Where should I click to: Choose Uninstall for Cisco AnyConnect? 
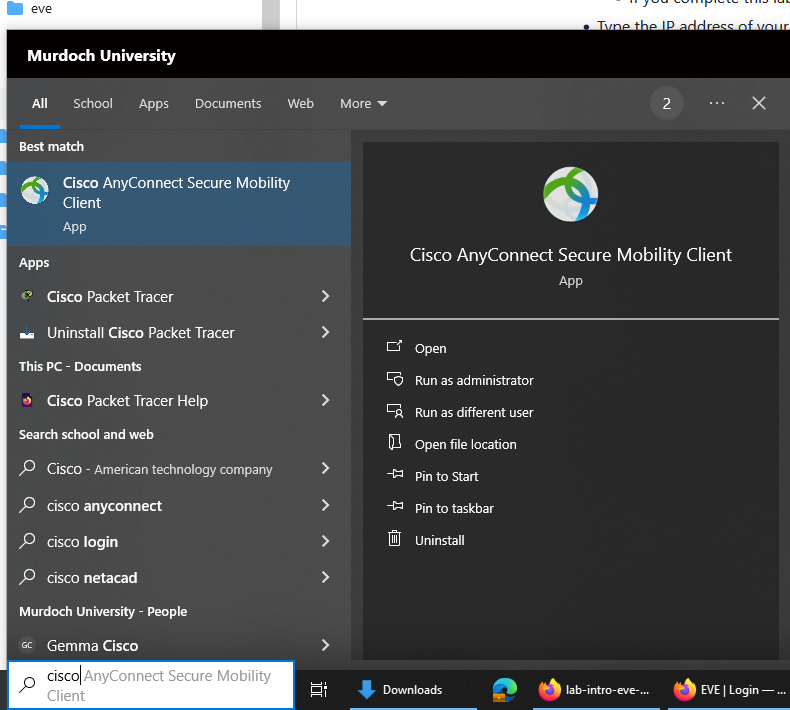[439, 540]
